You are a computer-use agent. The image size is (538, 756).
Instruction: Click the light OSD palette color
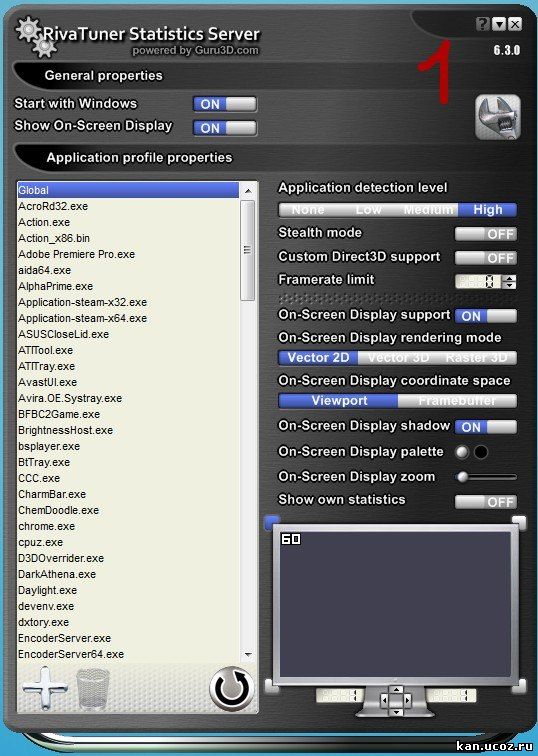(x=462, y=452)
